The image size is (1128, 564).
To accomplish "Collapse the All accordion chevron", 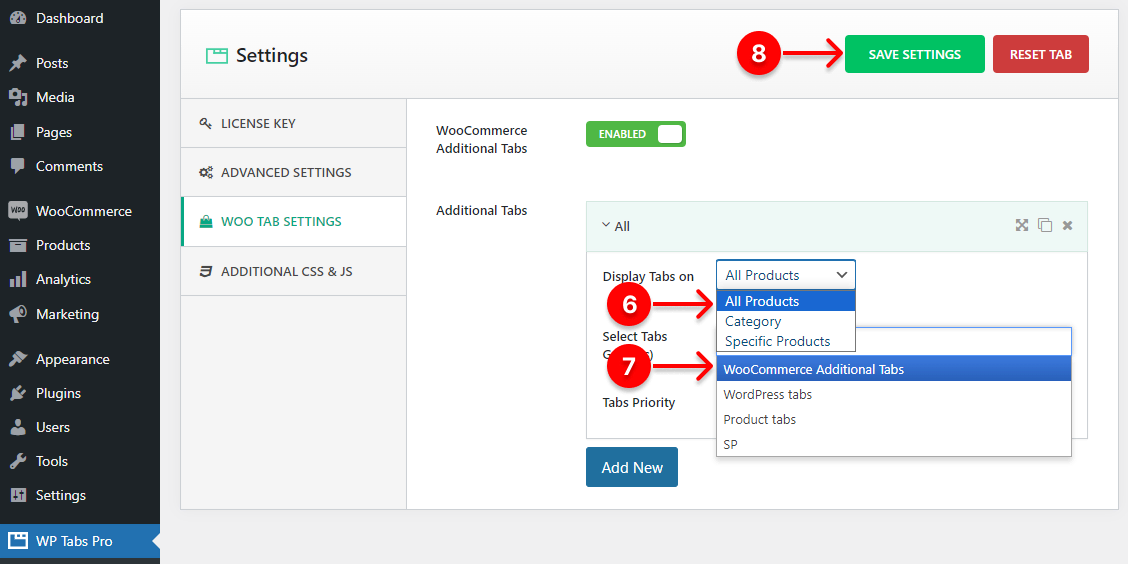I will (605, 225).
